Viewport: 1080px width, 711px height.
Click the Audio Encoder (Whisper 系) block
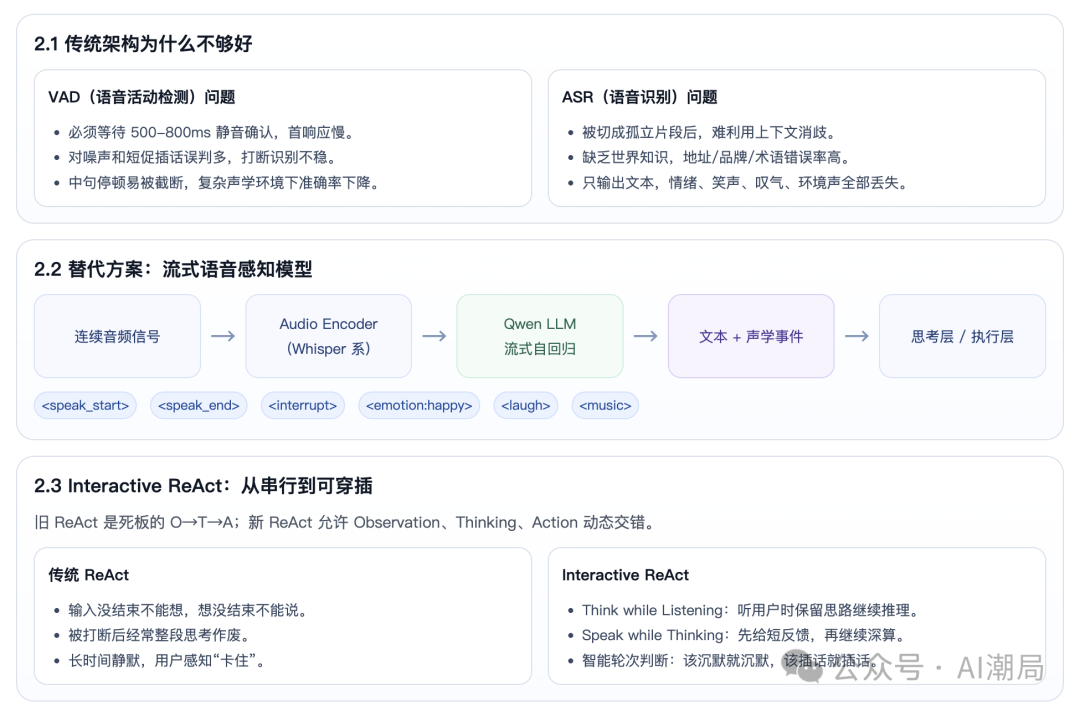tap(328, 336)
